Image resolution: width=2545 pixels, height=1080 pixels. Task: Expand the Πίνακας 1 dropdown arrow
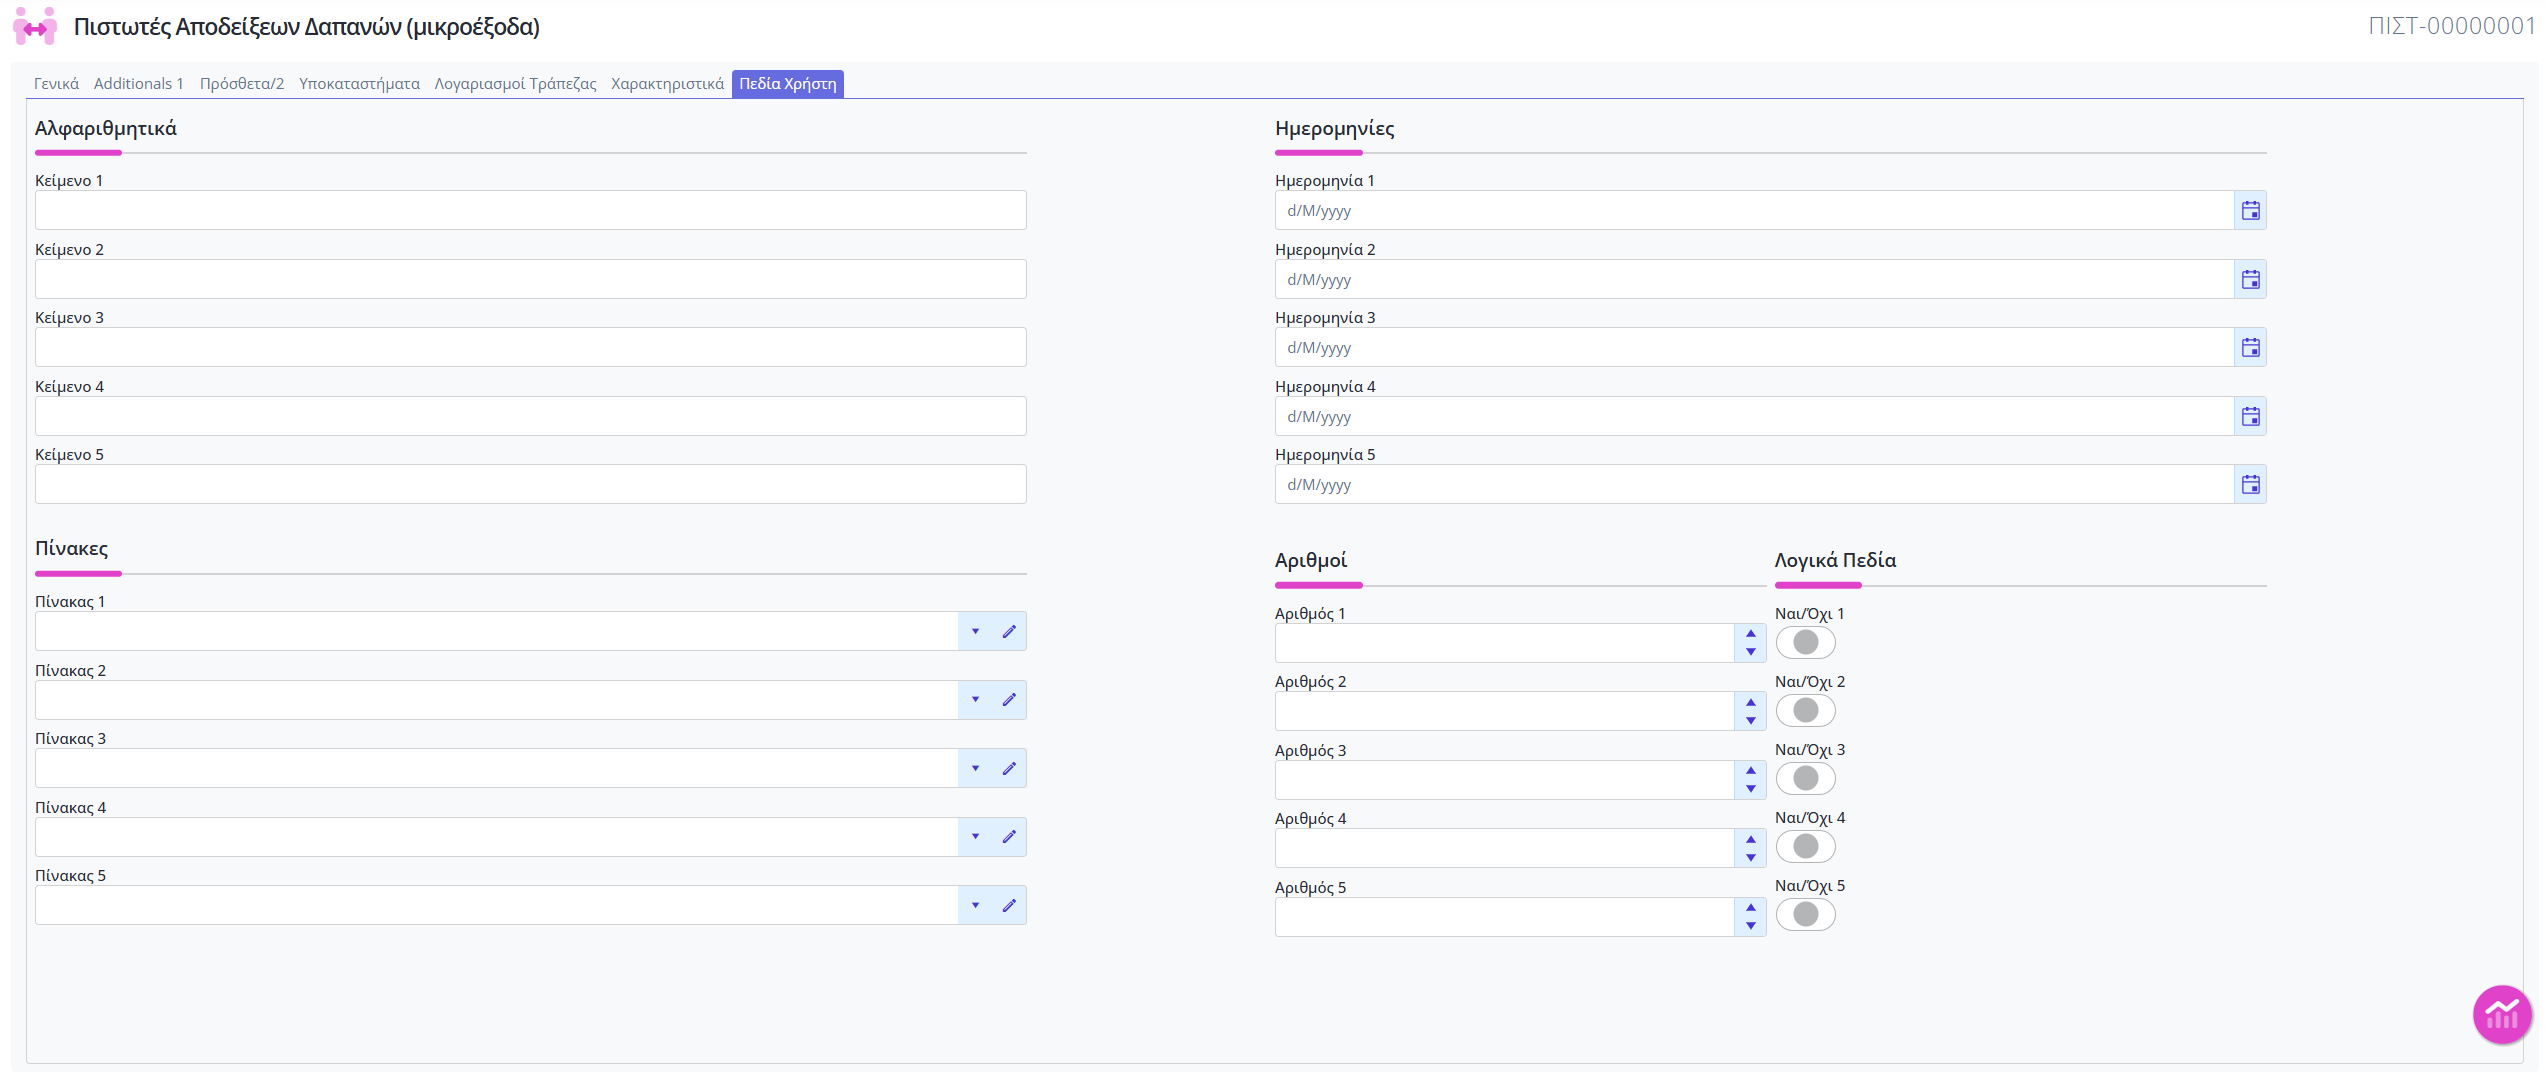pos(975,632)
